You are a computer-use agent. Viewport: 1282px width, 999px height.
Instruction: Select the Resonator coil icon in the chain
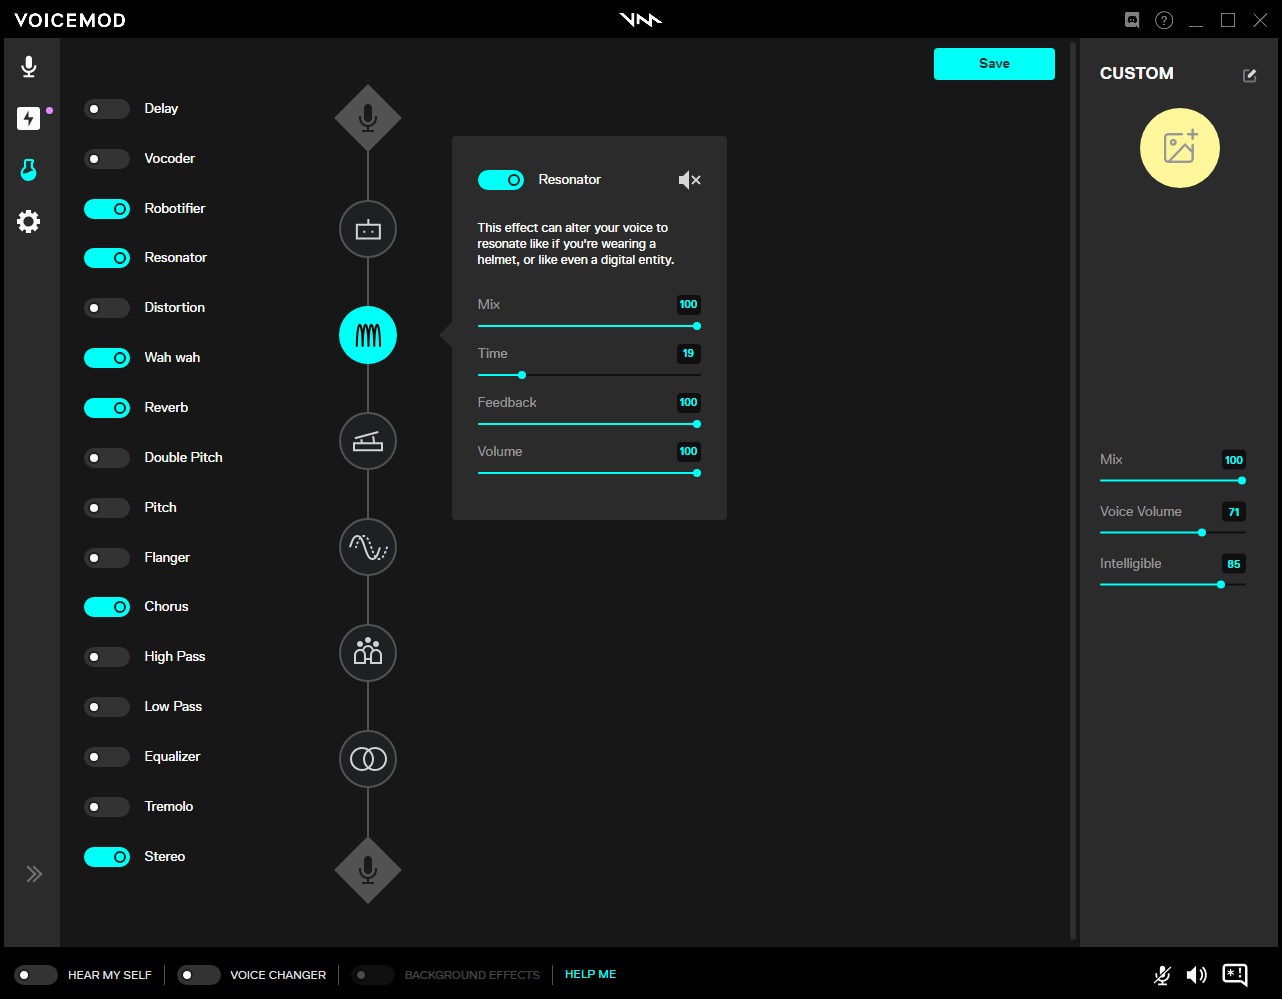(367, 334)
